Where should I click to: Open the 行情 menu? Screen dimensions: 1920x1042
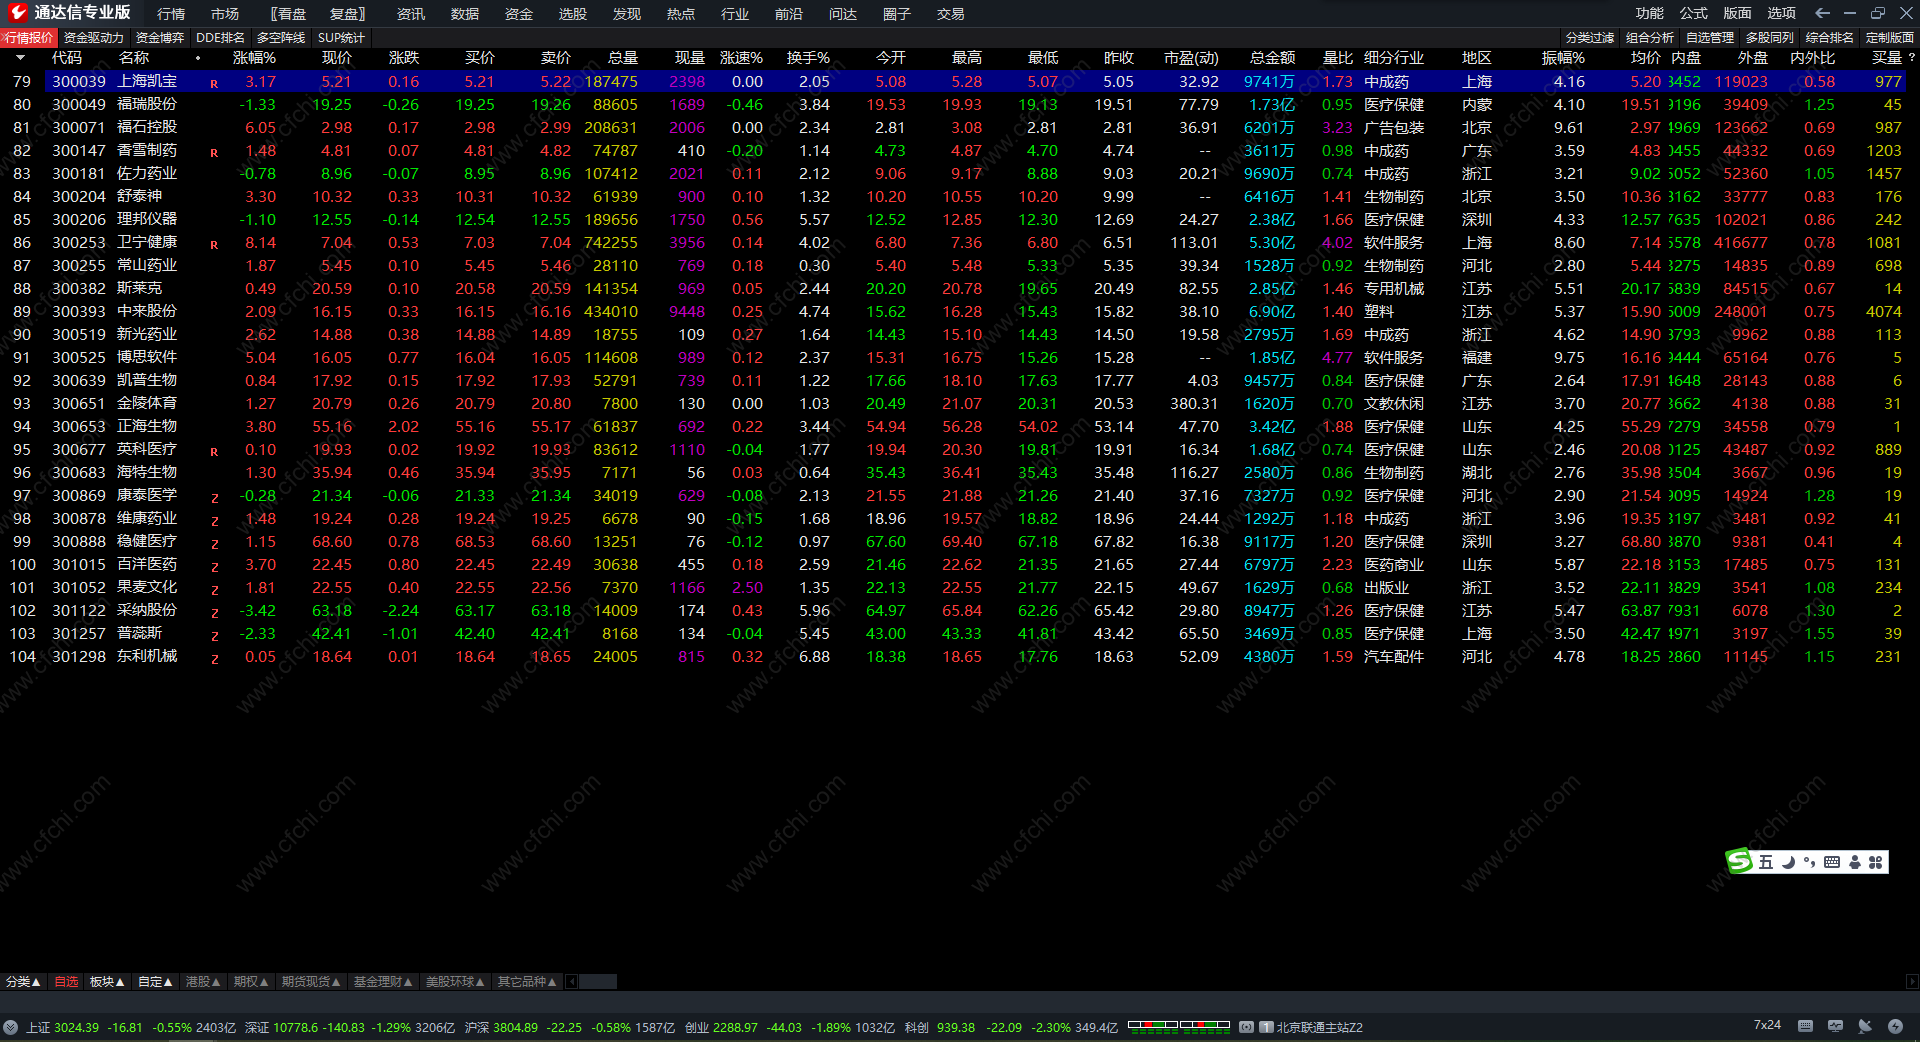point(171,14)
